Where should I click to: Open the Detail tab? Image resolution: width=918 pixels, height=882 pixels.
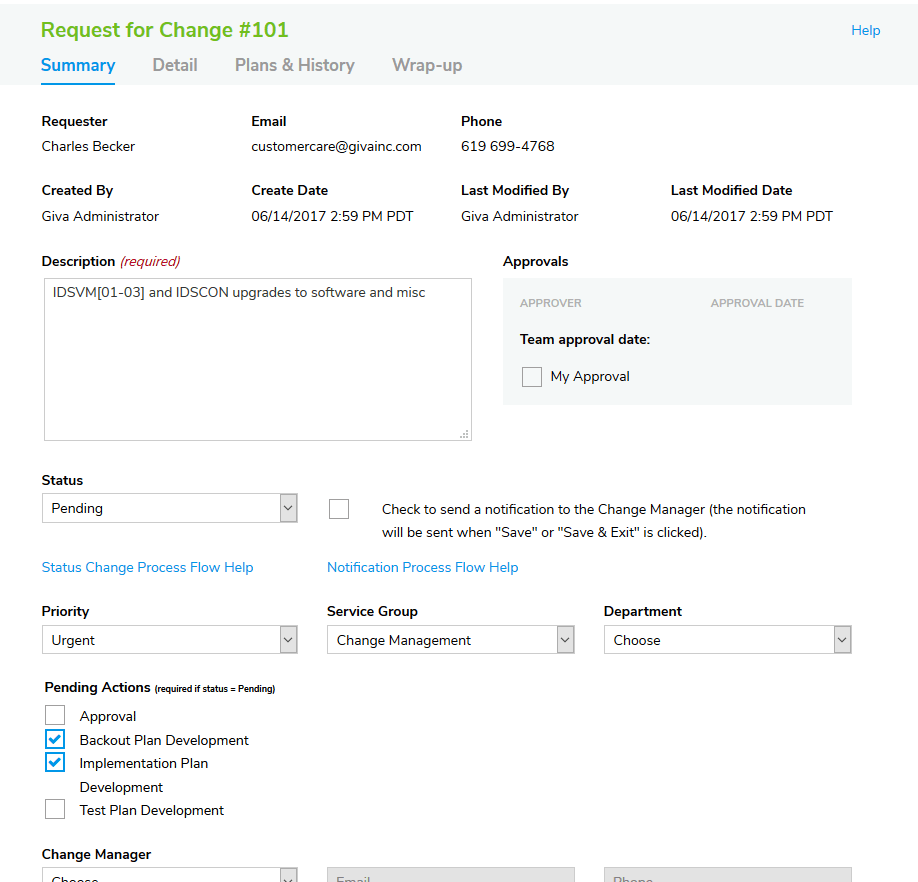point(174,65)
